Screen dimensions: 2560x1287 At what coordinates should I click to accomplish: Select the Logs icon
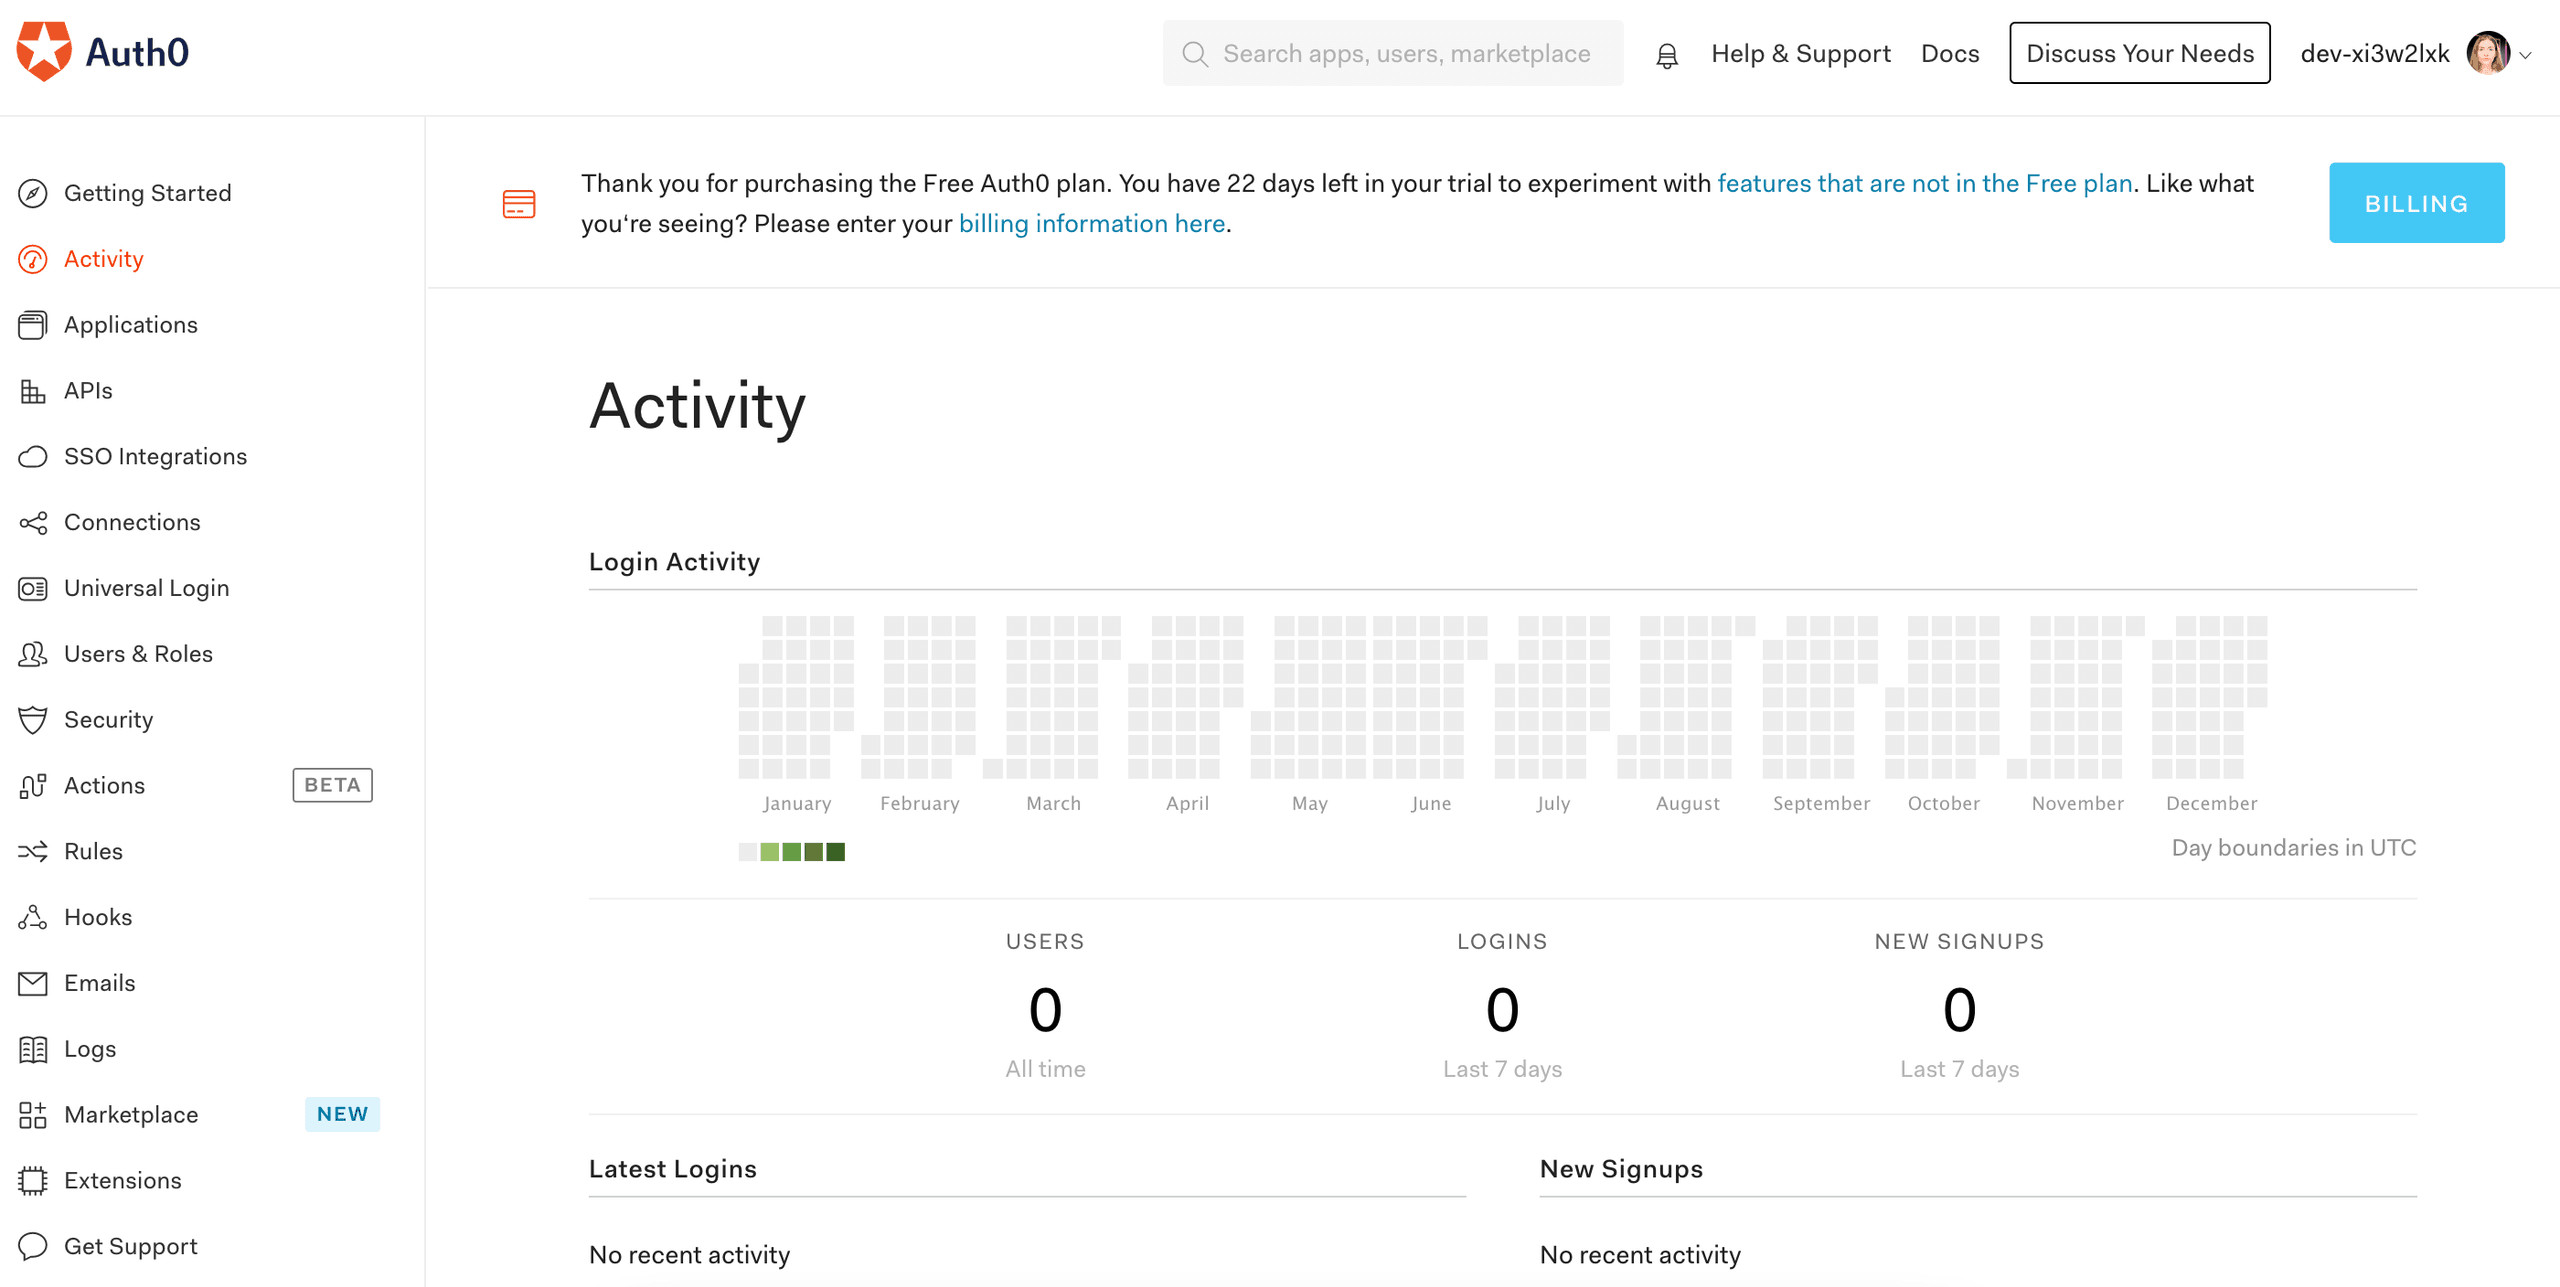click(x=32, y=1048)
